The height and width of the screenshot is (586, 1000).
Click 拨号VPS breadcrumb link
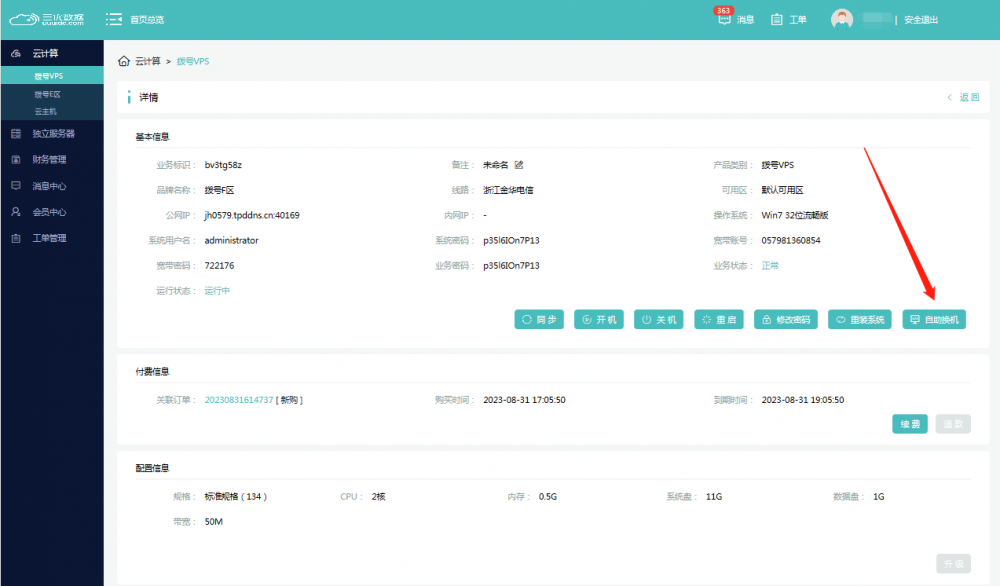[x=193, y=61]
